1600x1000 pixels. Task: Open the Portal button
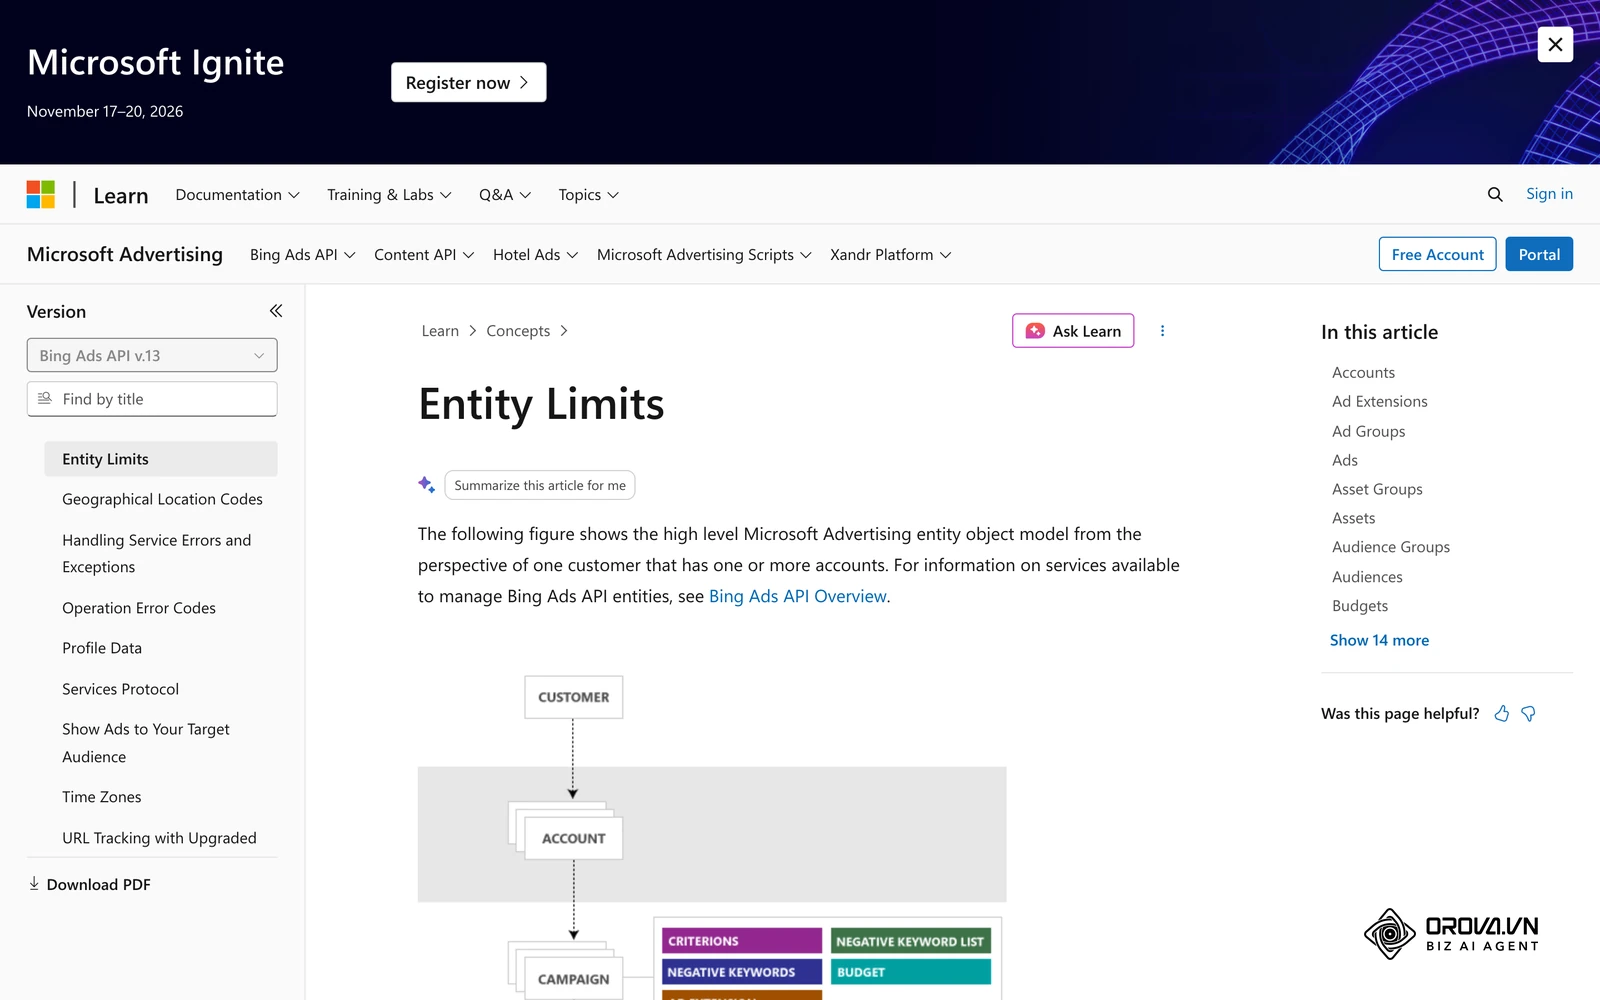click(x=1539, y=254)
